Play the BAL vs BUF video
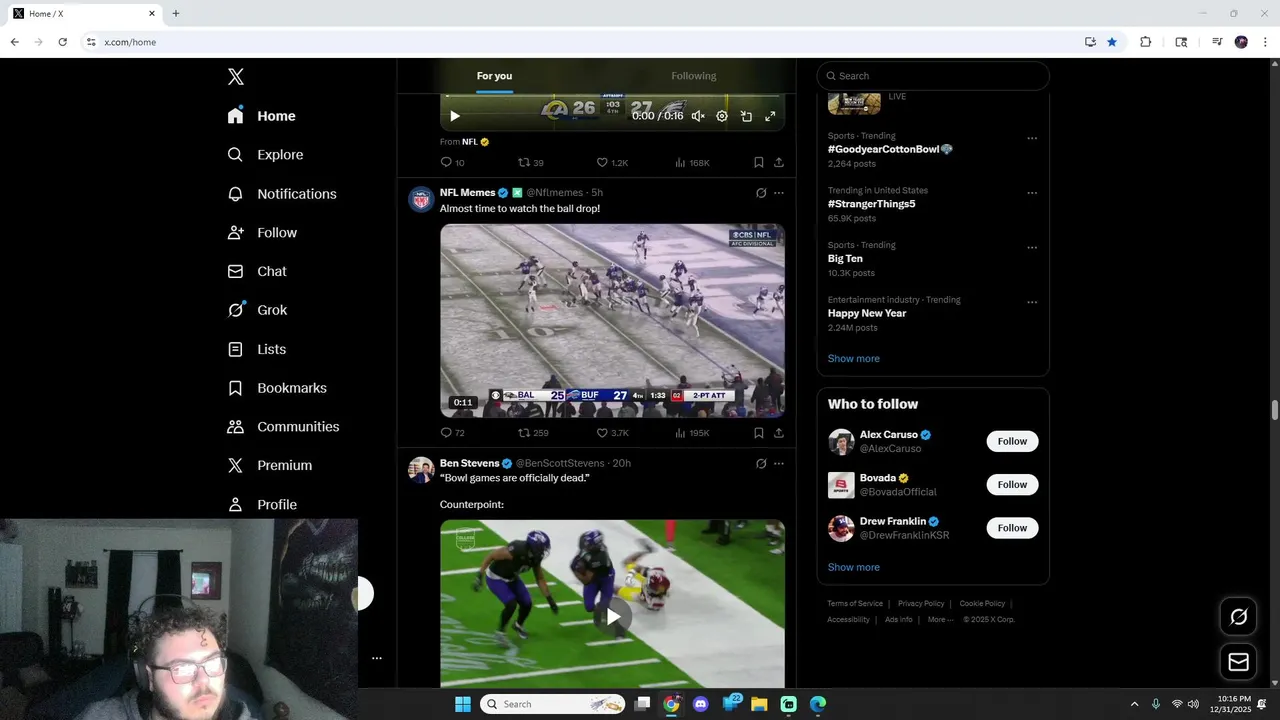Viewport: 1280px width, 720px height. point(612,320)
